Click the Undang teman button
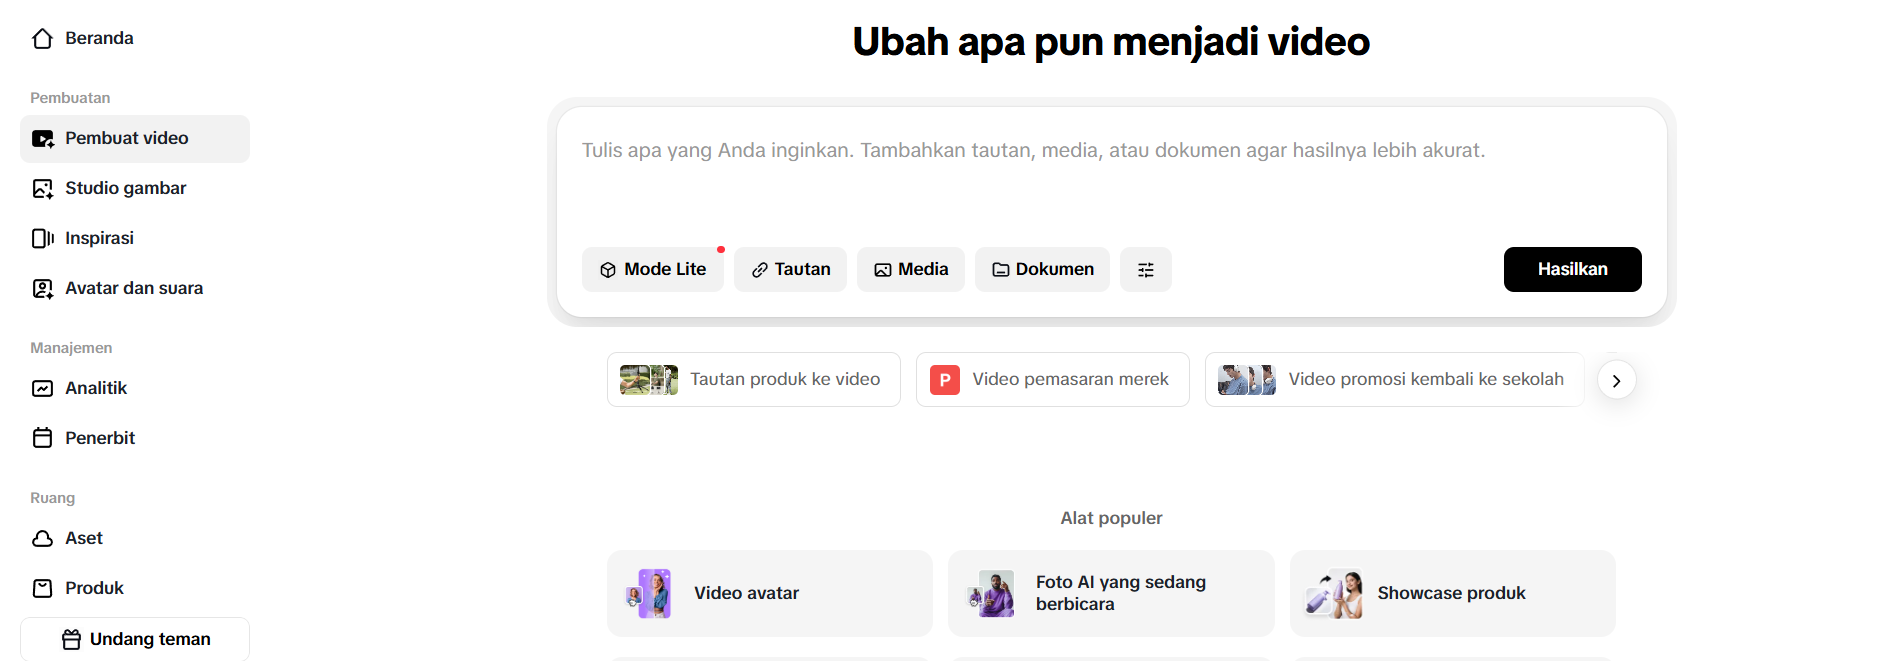This screenshot has width=1893, height=661. pos(135,639)
